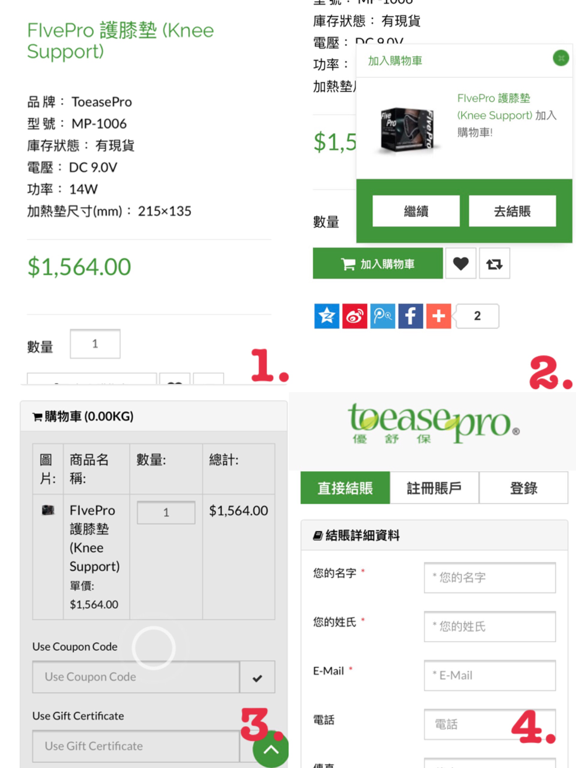576x768 pixels.
Task: Select 註冊賬戶 tab
Action: [434, 488]
